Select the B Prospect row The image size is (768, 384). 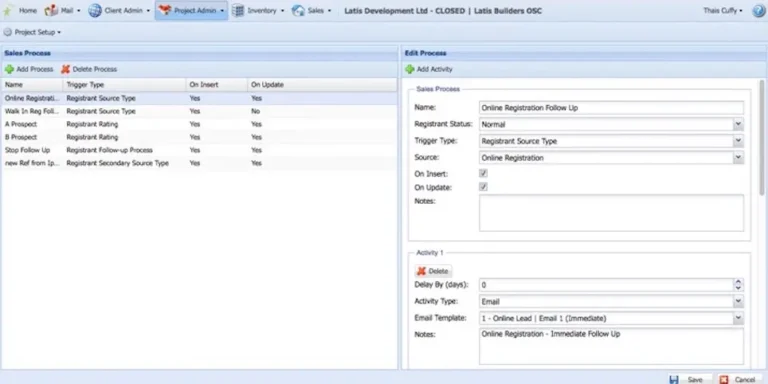tap(199, 137)
